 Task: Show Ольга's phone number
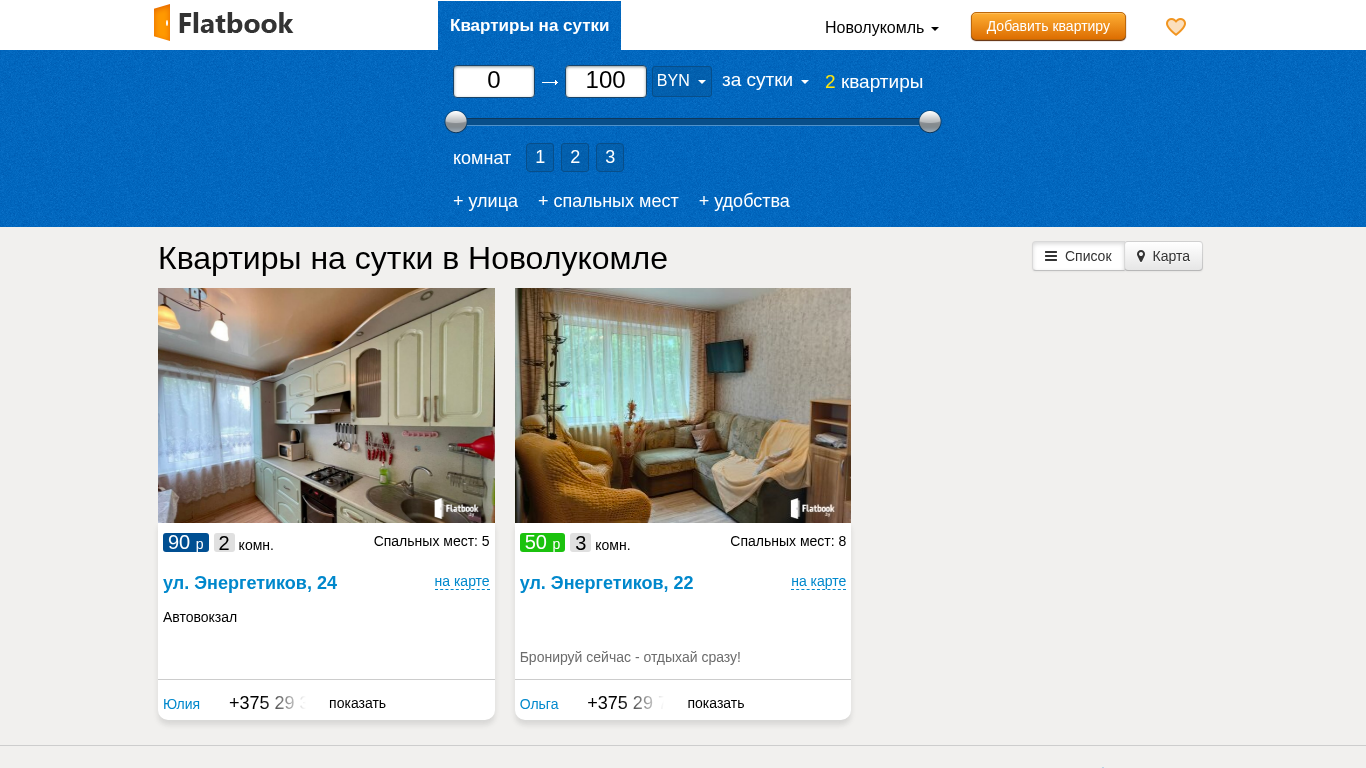[715, 703]
